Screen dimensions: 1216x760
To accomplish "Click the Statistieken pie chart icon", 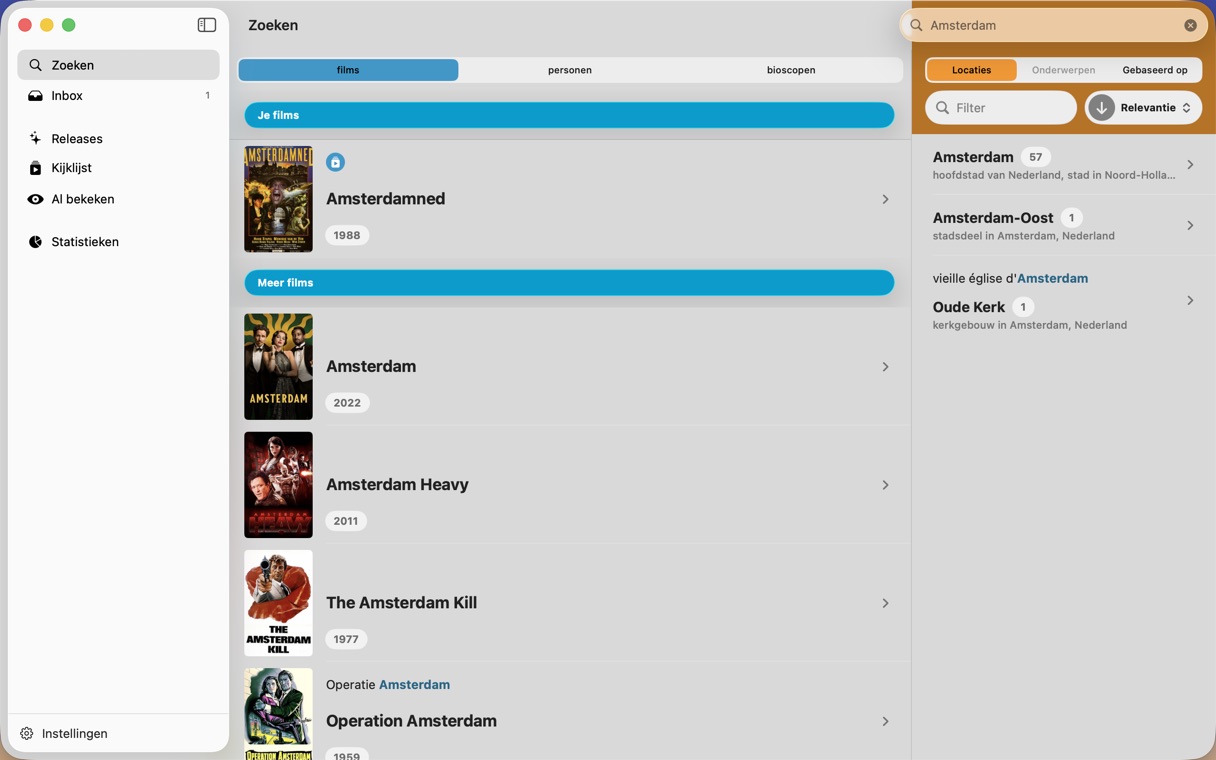I will click(35, 242).
